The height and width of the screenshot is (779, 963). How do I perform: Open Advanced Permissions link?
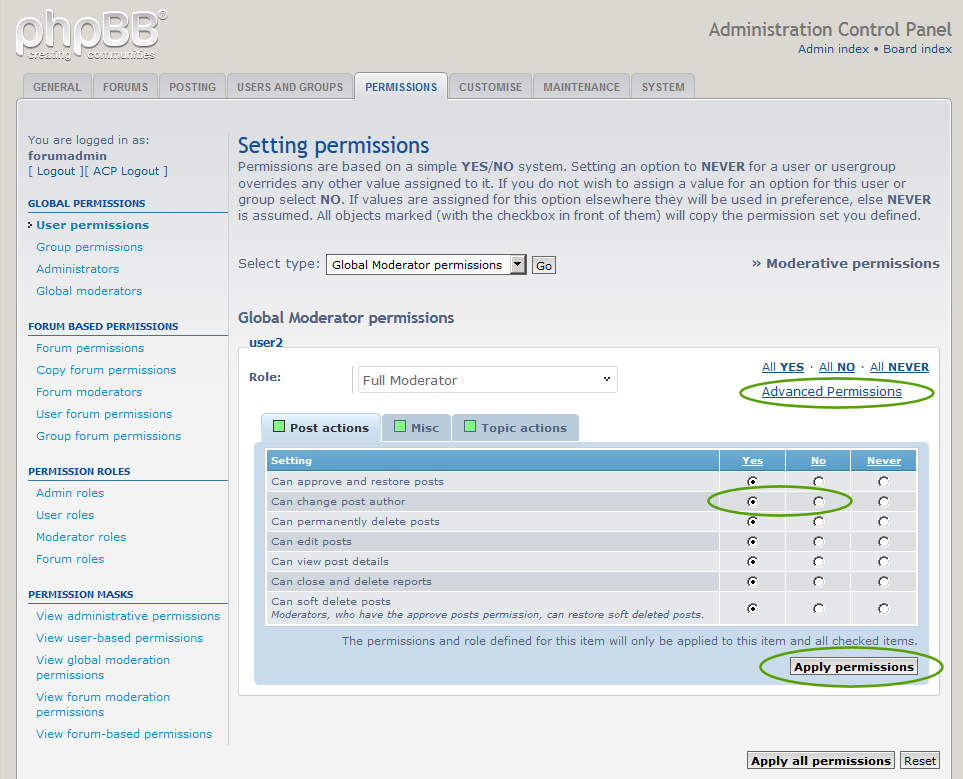(x=831, y=392)
